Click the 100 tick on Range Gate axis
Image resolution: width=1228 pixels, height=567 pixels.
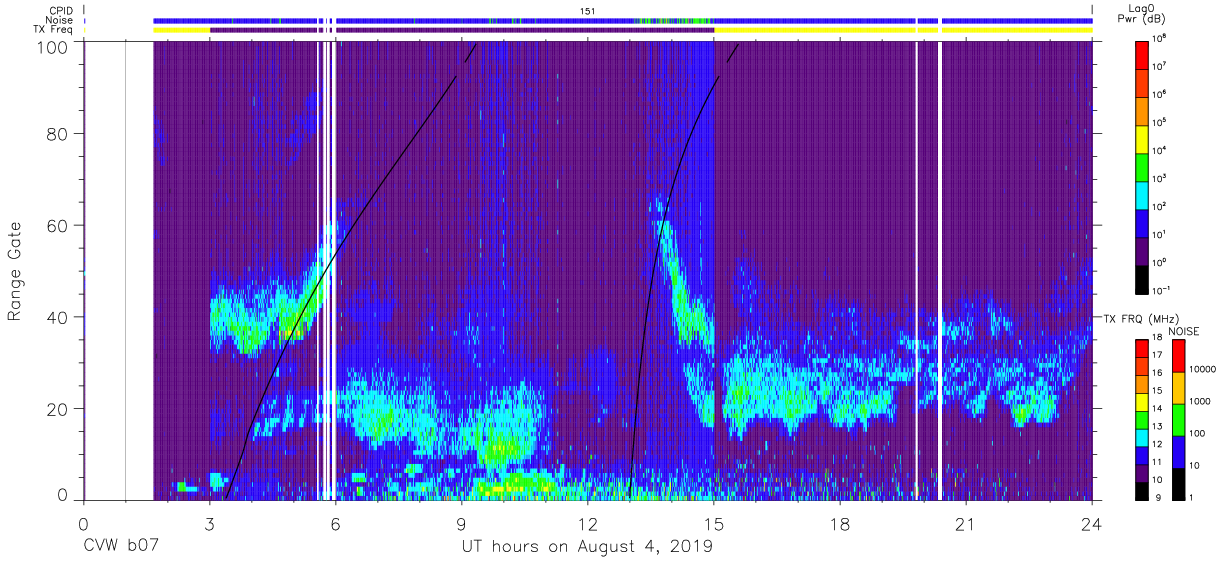[53, 47]
